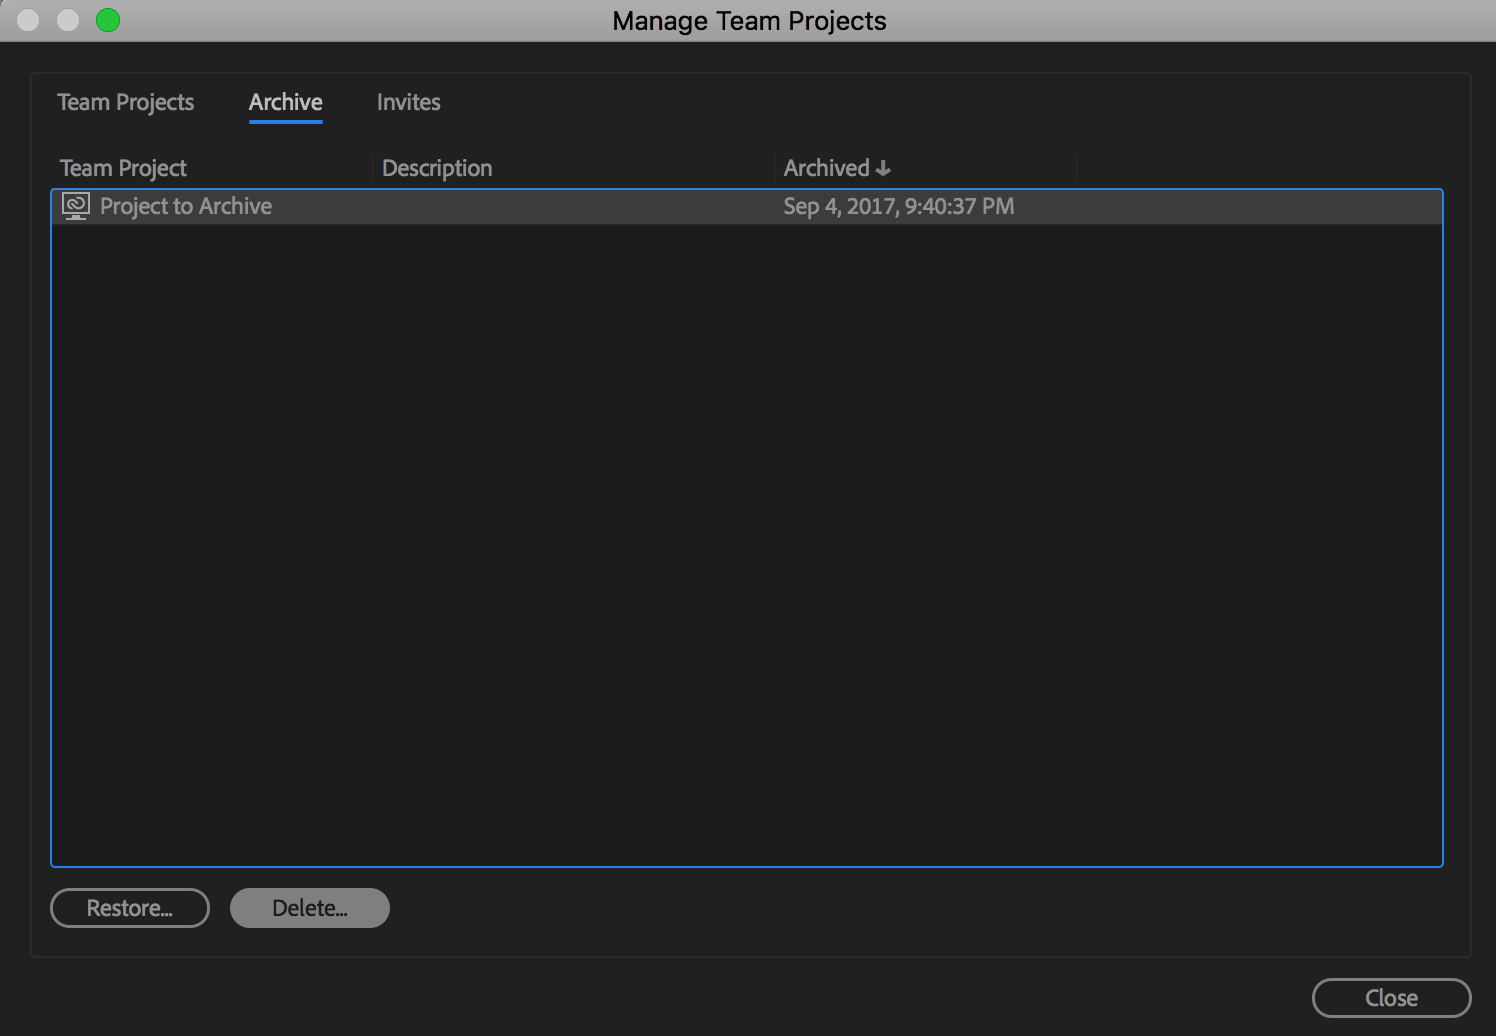Click the Manage Team Projects title text
1496x1036 pixels.
748,20
